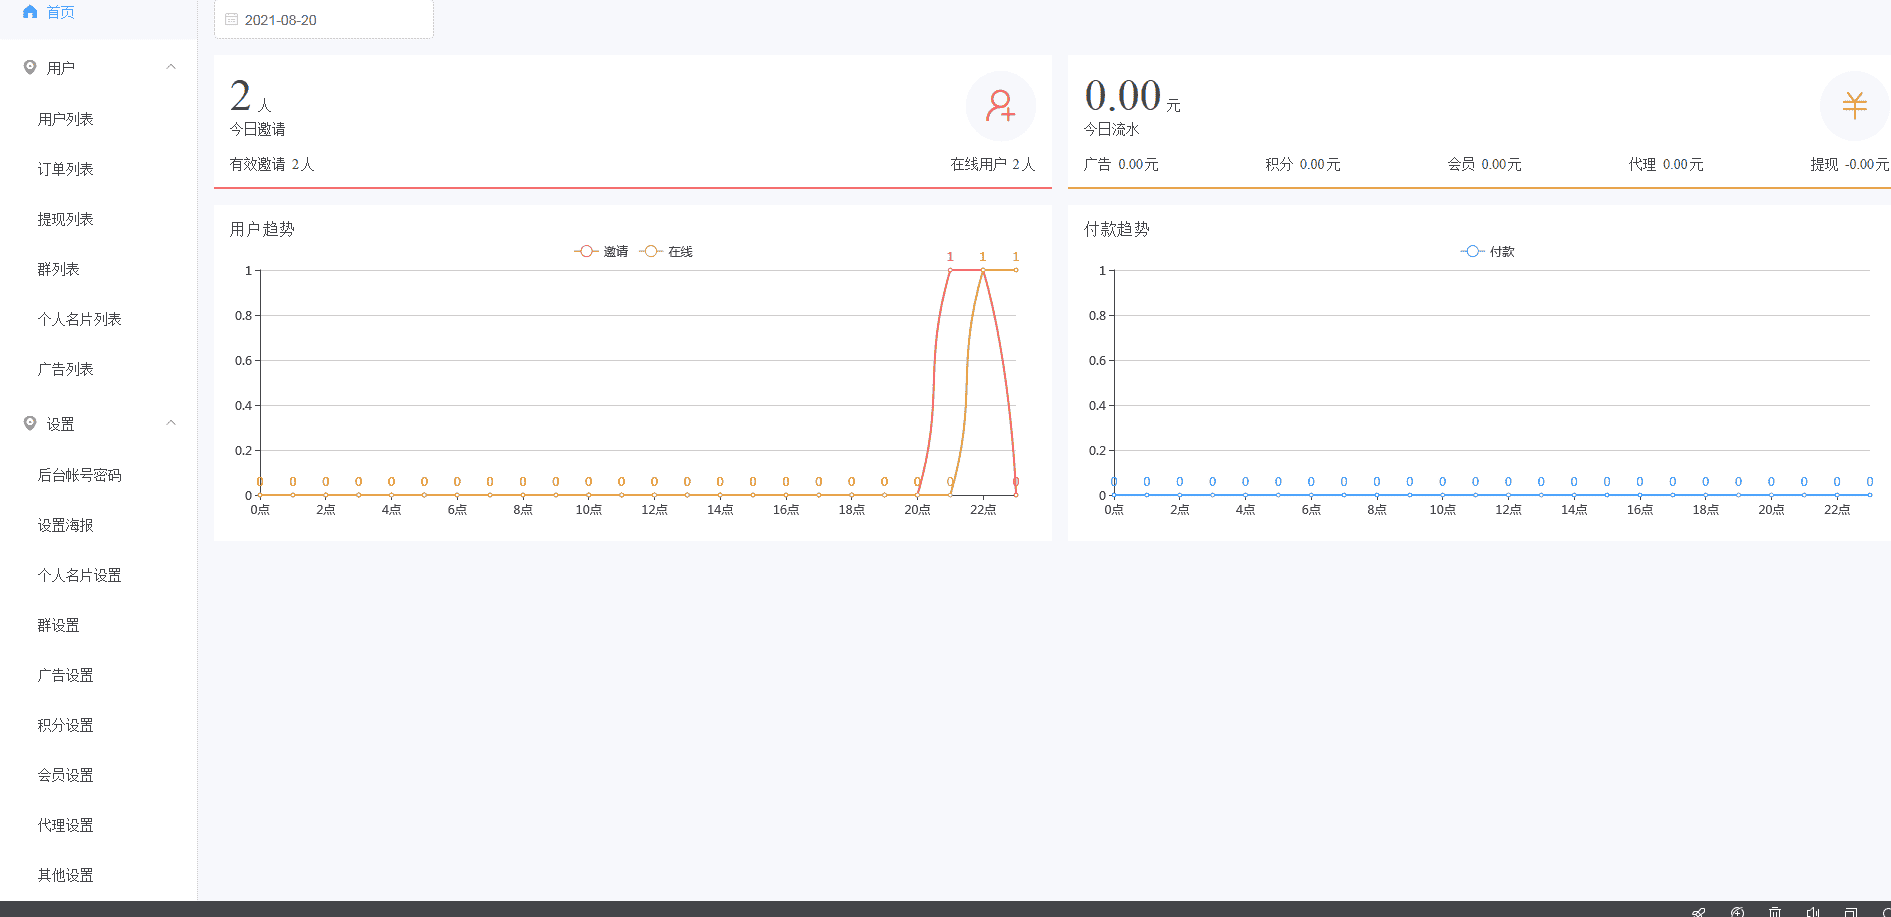The image size is (1891, 917).
Task: Open the 2021-08-20 date picker
Action: click(x=323, y=20)
